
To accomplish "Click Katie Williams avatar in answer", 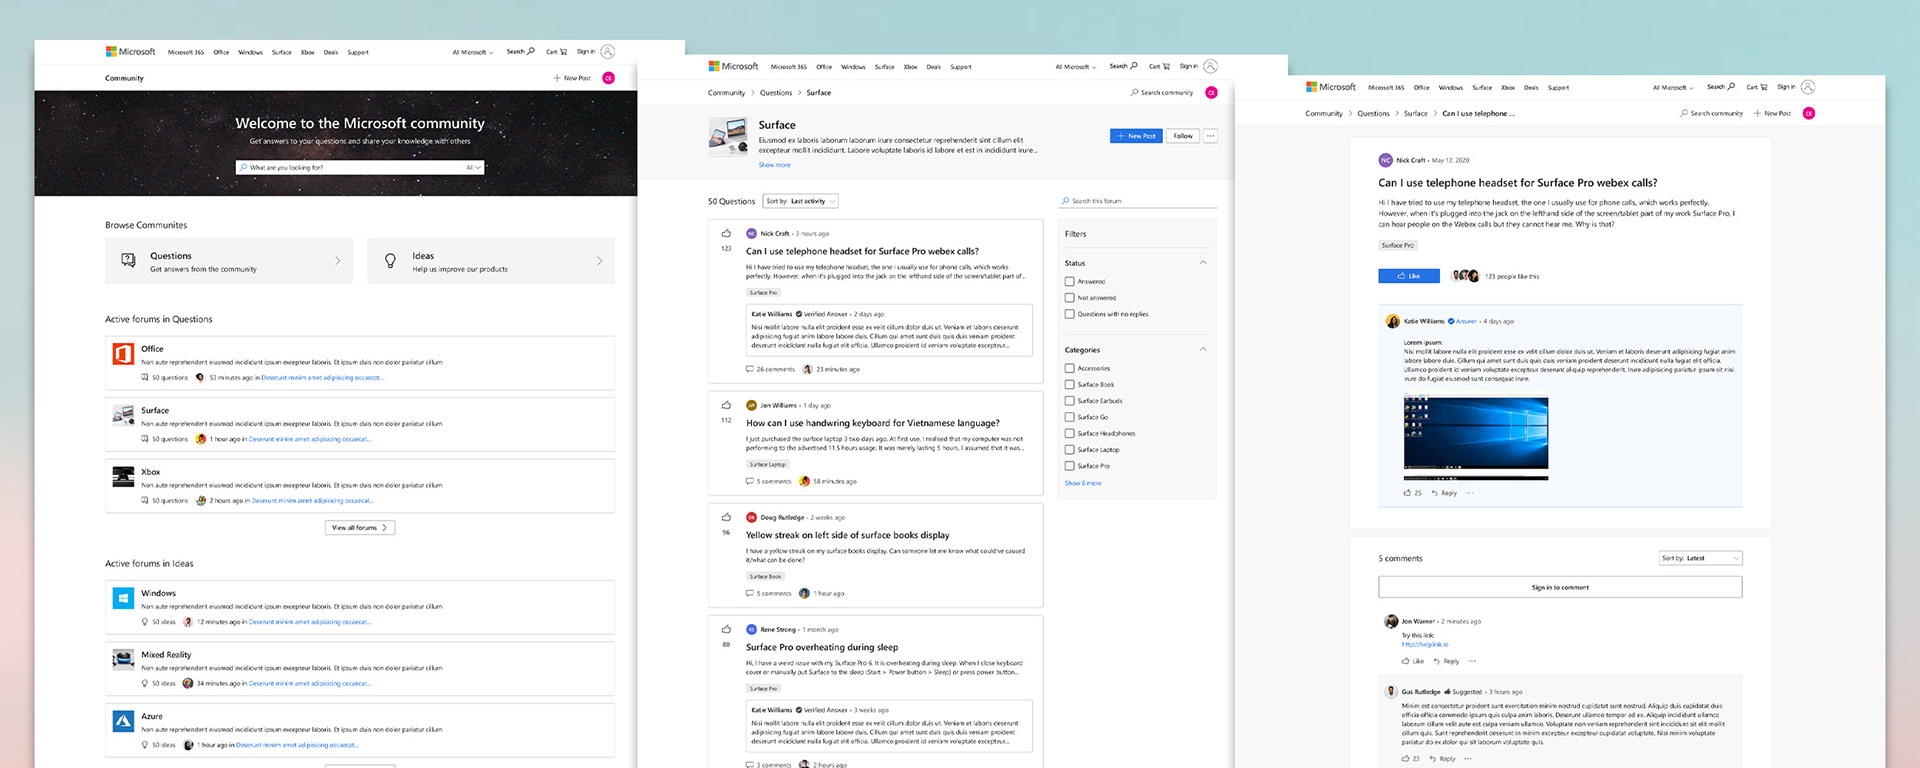I will [1392, 321].
